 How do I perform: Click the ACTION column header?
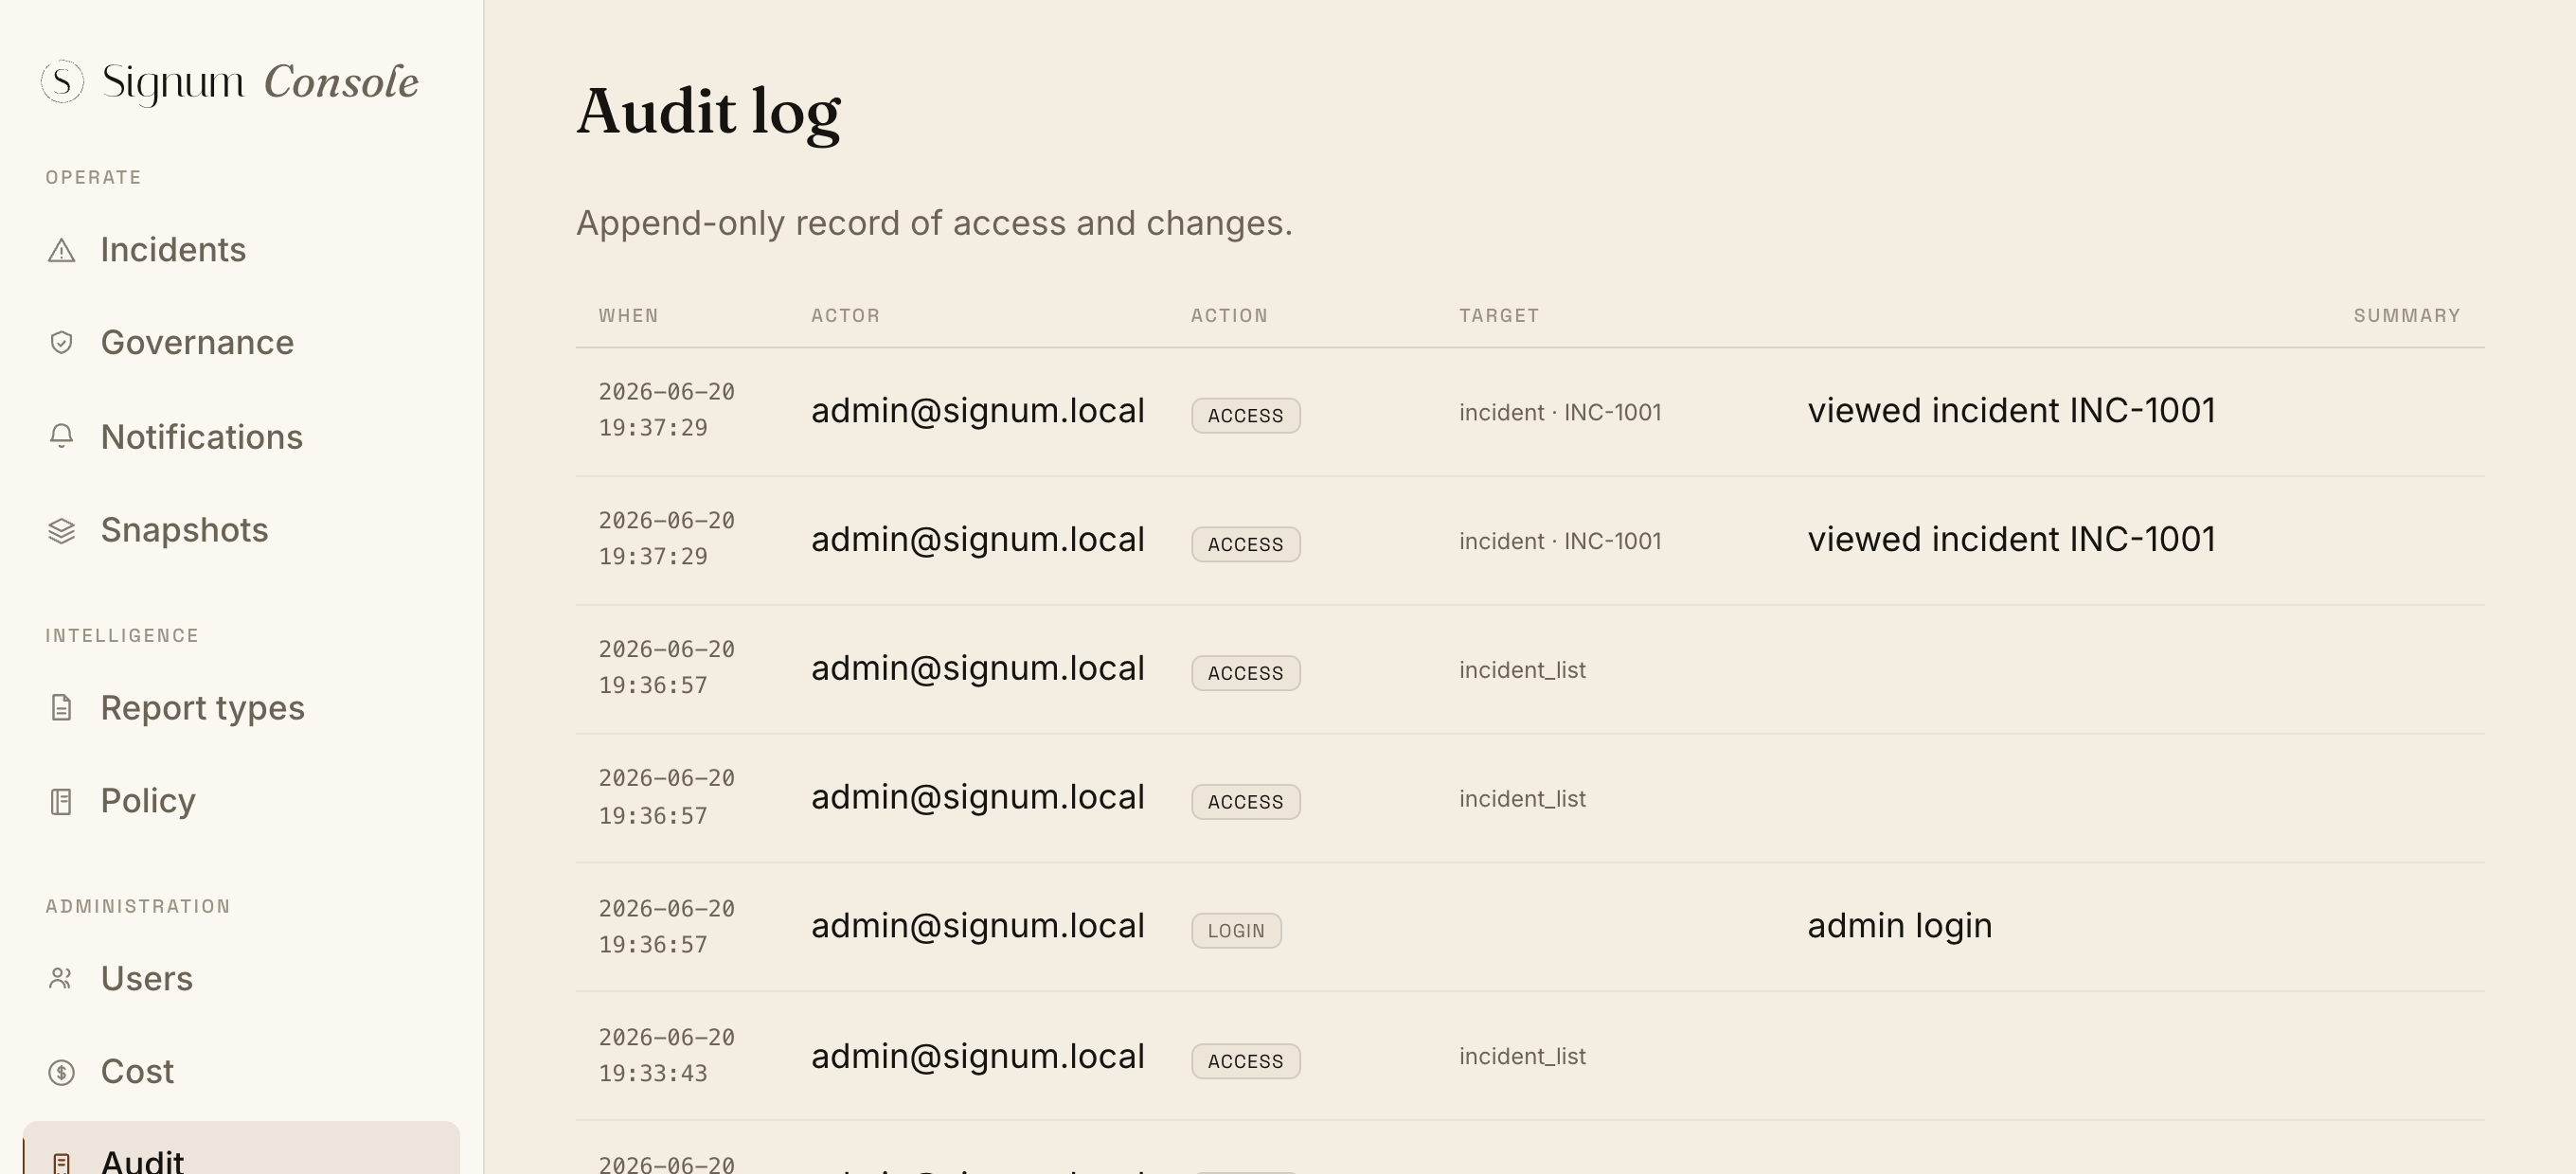click(x=1229, y=316)
